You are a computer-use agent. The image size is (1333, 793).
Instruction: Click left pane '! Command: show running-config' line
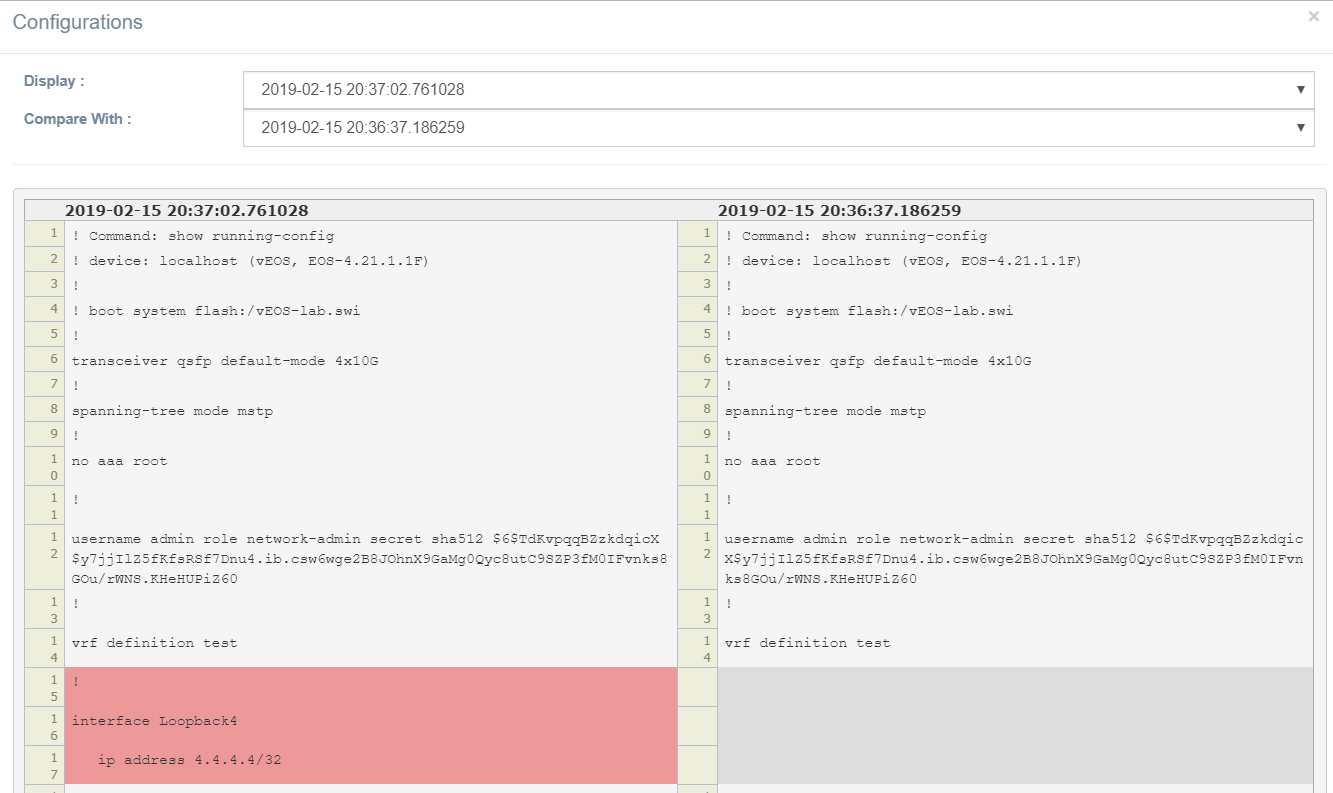[203, 236]
